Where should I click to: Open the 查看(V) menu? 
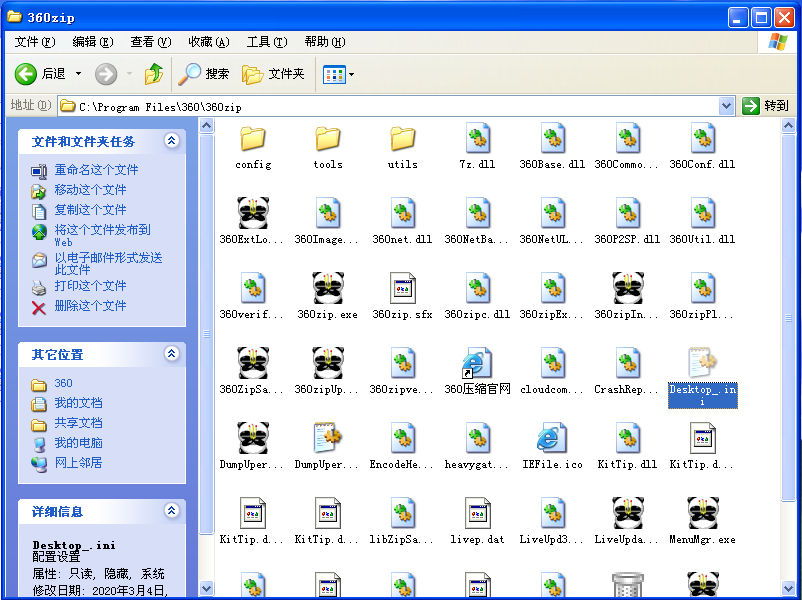[x=150, y=42]
